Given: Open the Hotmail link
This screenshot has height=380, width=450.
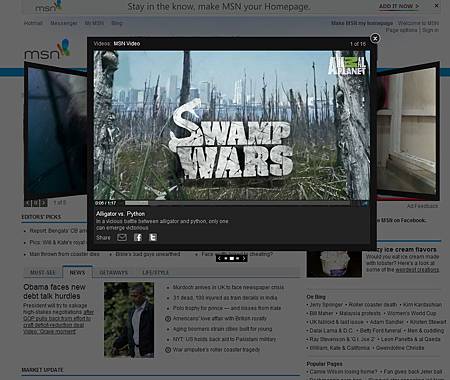Looking at the screenshot, I should pos(33,23).
